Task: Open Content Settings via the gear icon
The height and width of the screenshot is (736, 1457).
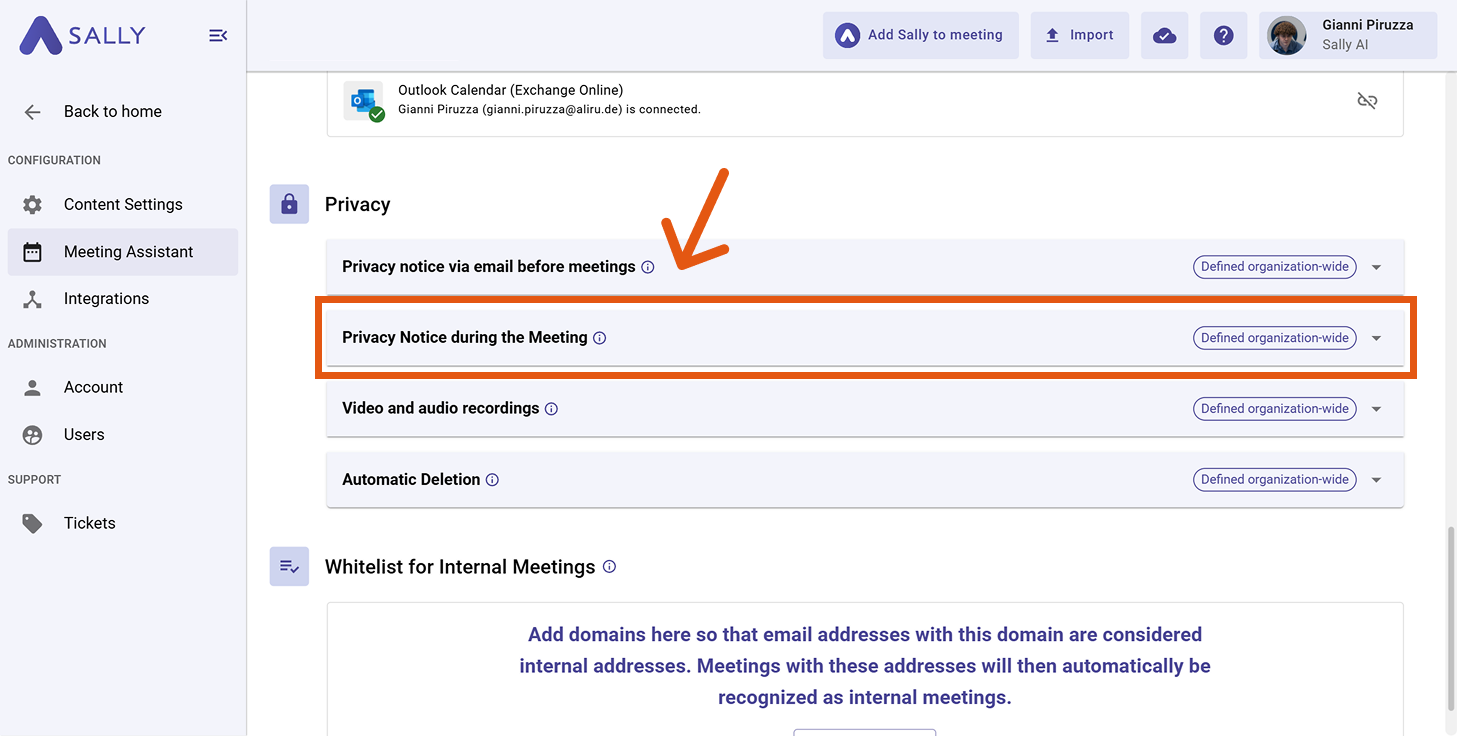Action: pos(32,204)
